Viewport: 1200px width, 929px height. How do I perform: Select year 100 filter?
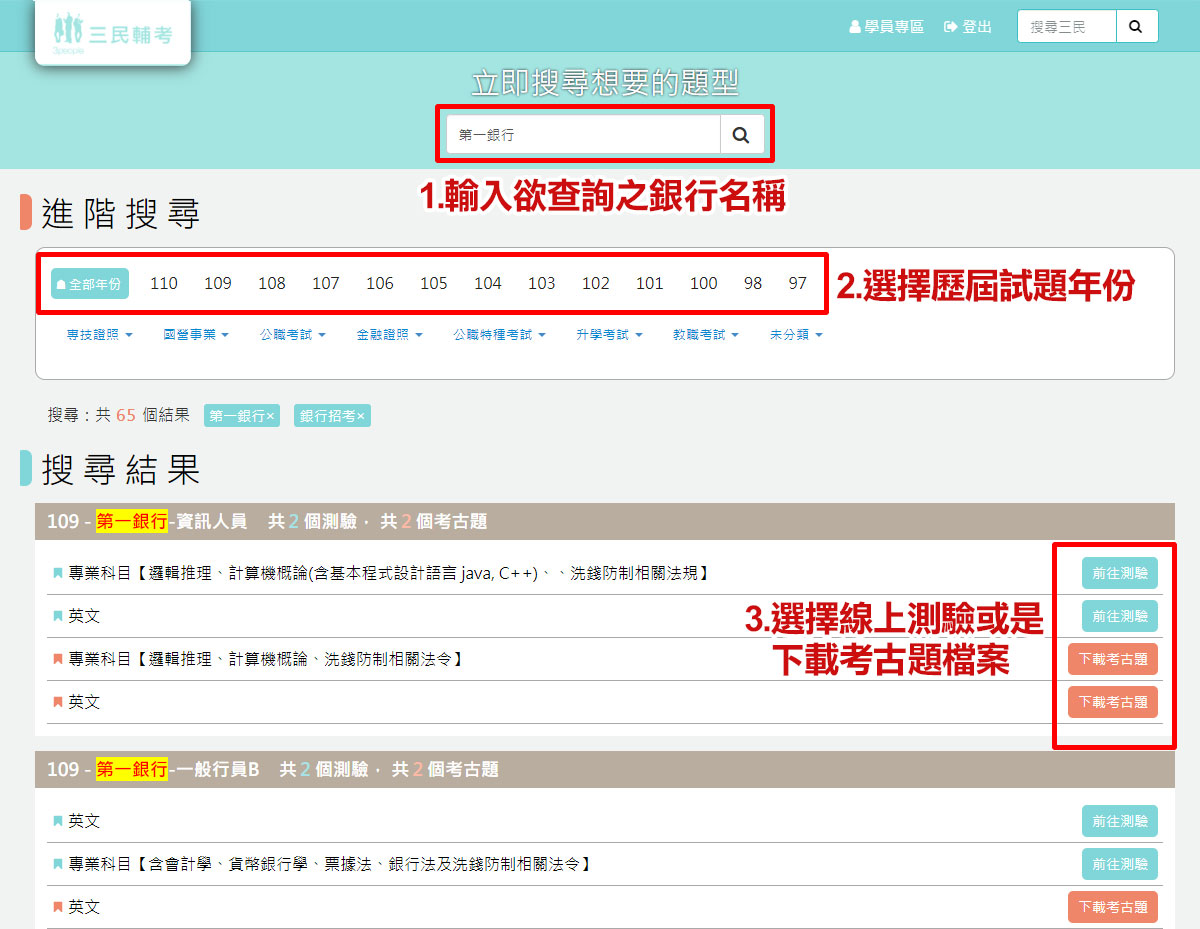point(704,284)
